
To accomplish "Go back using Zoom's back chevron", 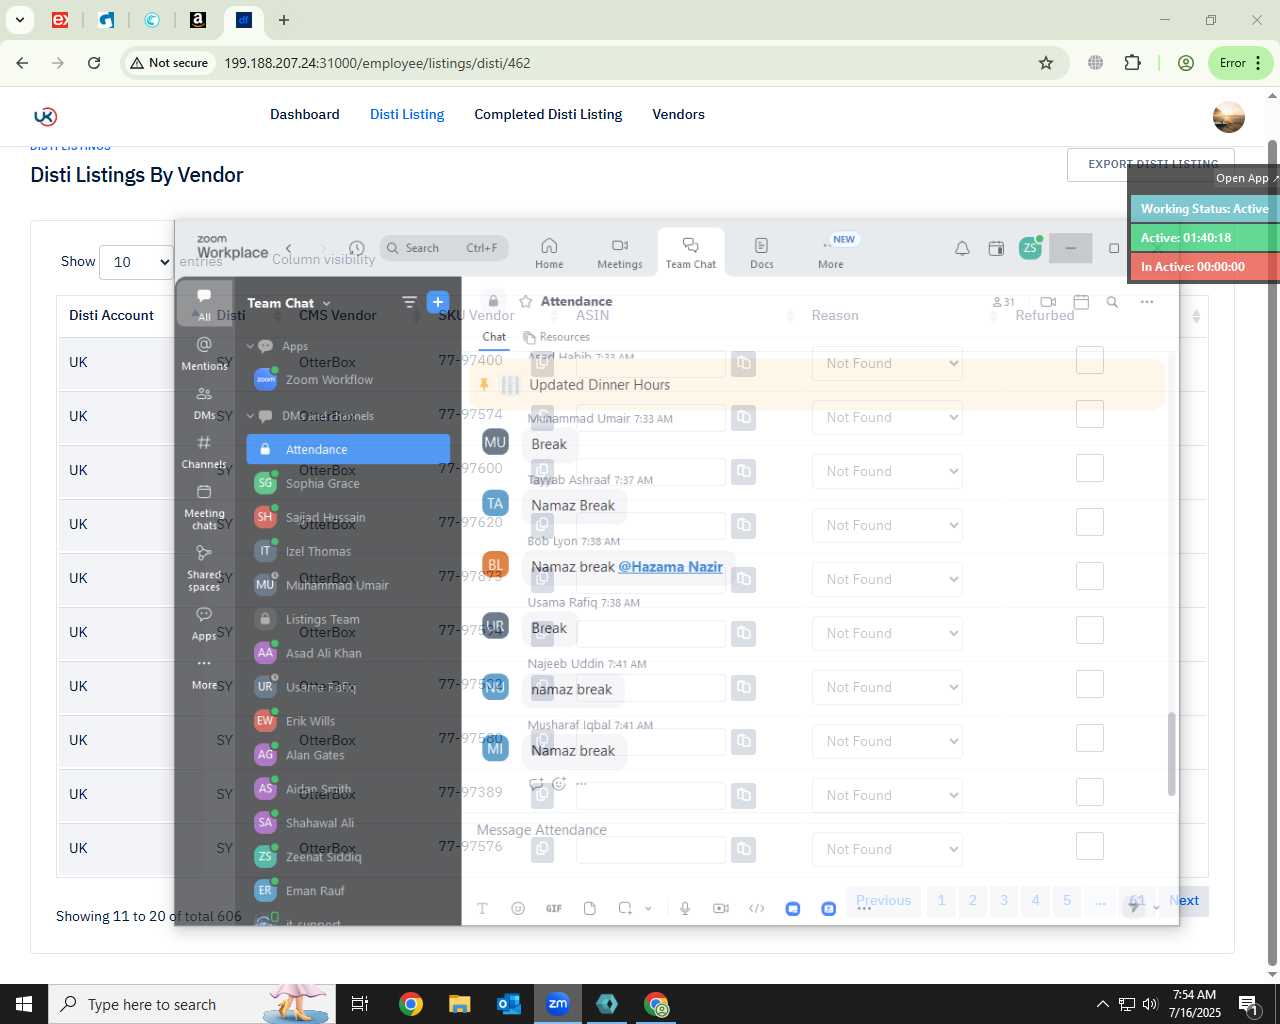I will (x=289, y=248).
